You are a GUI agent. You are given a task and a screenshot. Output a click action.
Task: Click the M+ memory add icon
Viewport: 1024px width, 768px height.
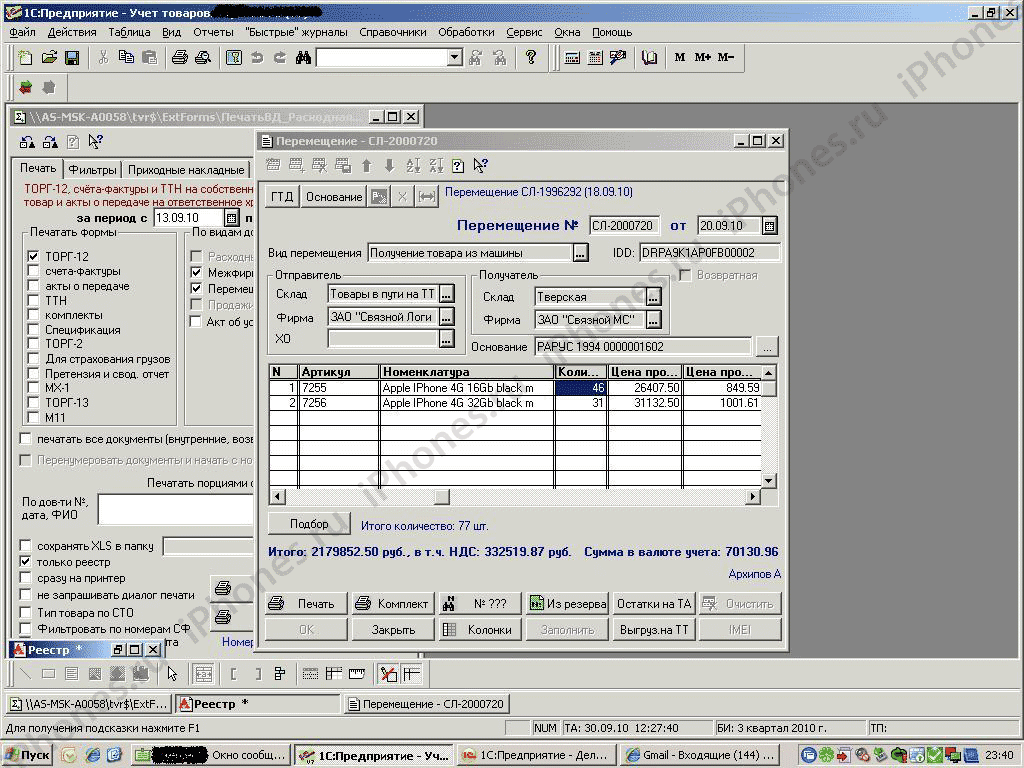pyautogui.click(x=703, y=58)
